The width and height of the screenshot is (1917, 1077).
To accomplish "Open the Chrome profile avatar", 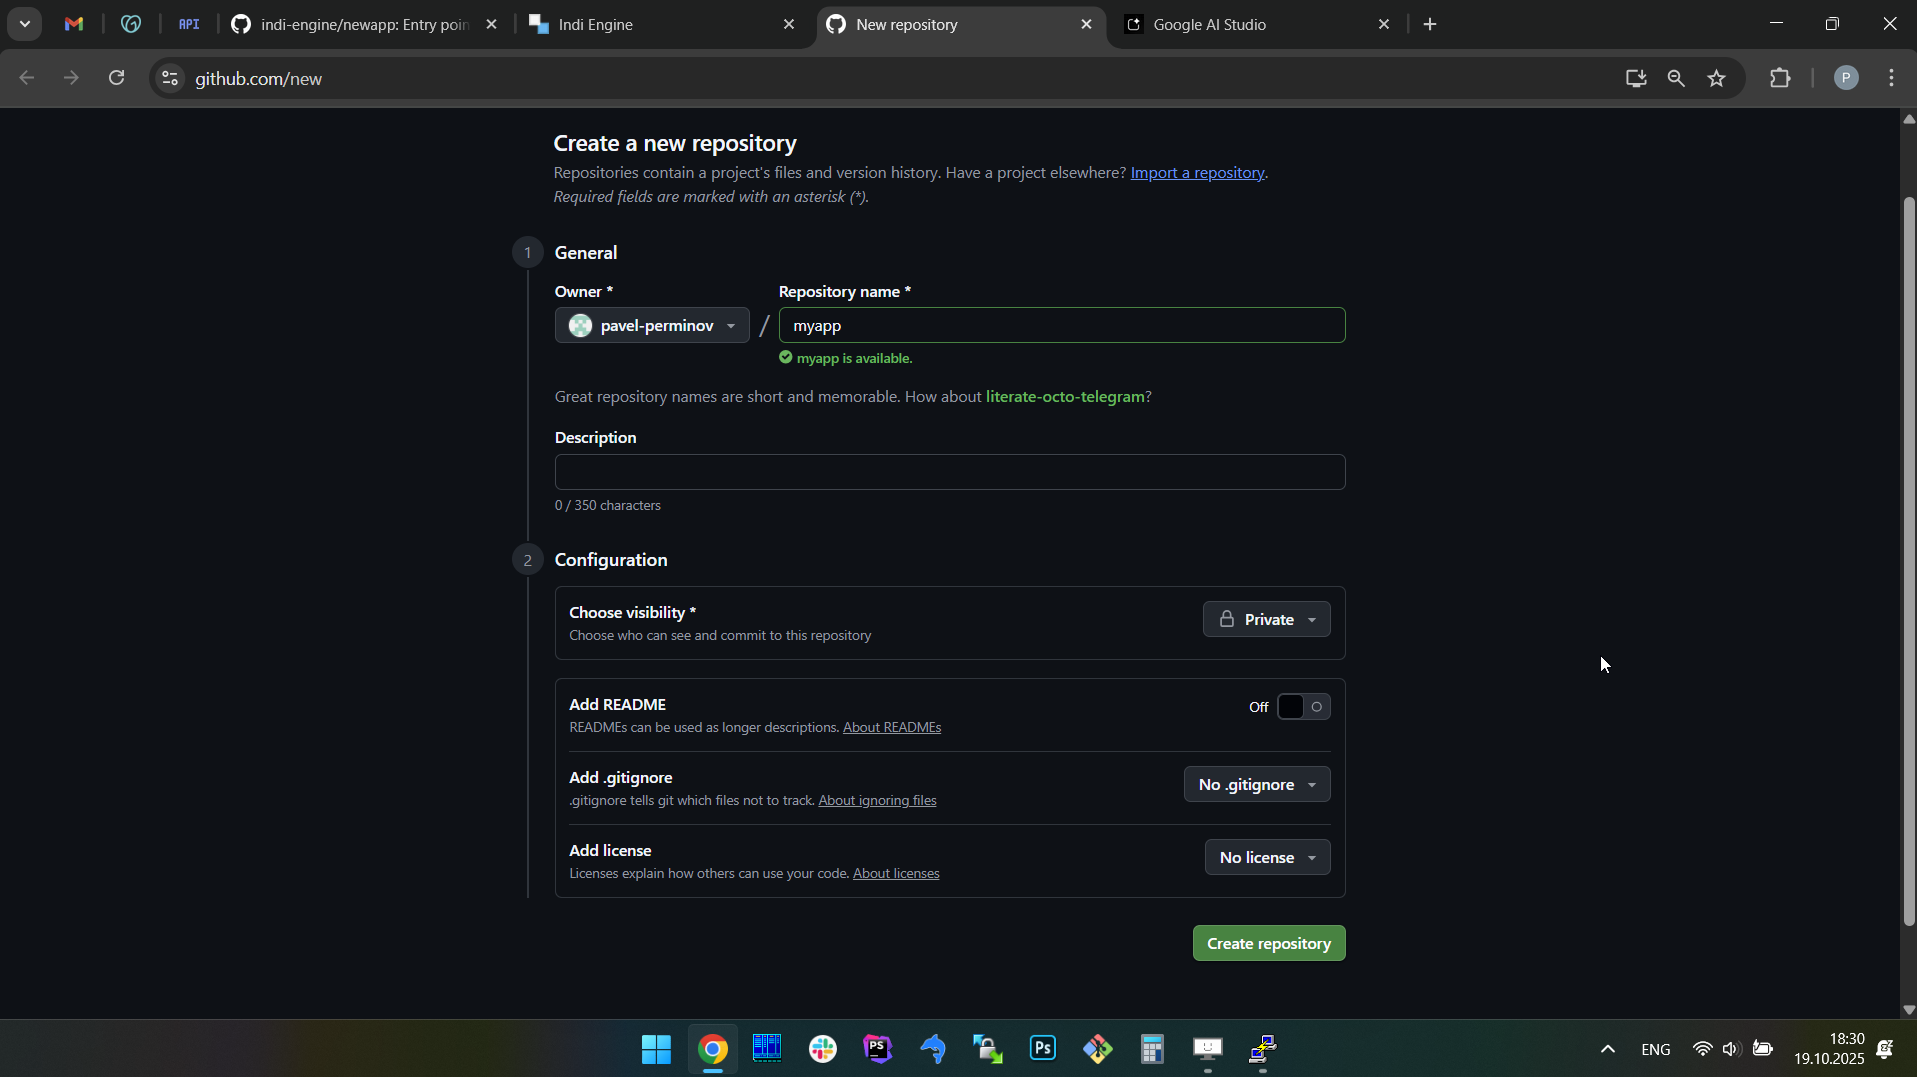I will tap(1846, 78).
